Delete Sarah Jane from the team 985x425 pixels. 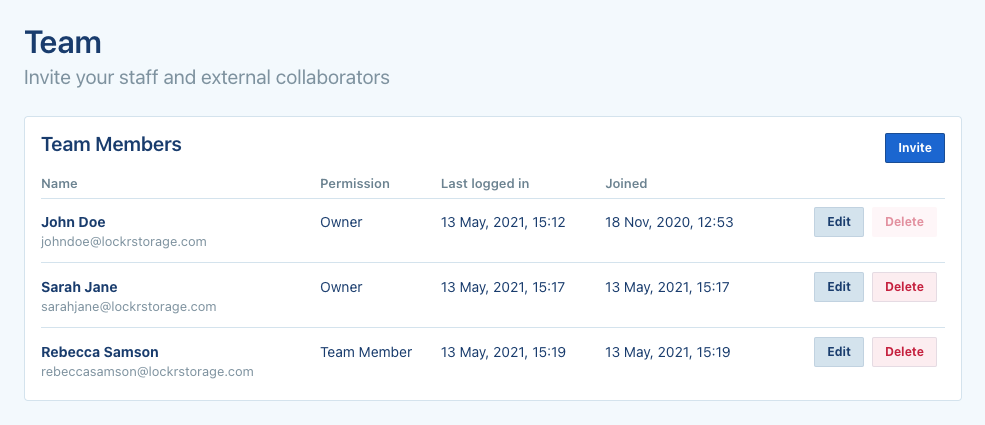click(904, 287)
